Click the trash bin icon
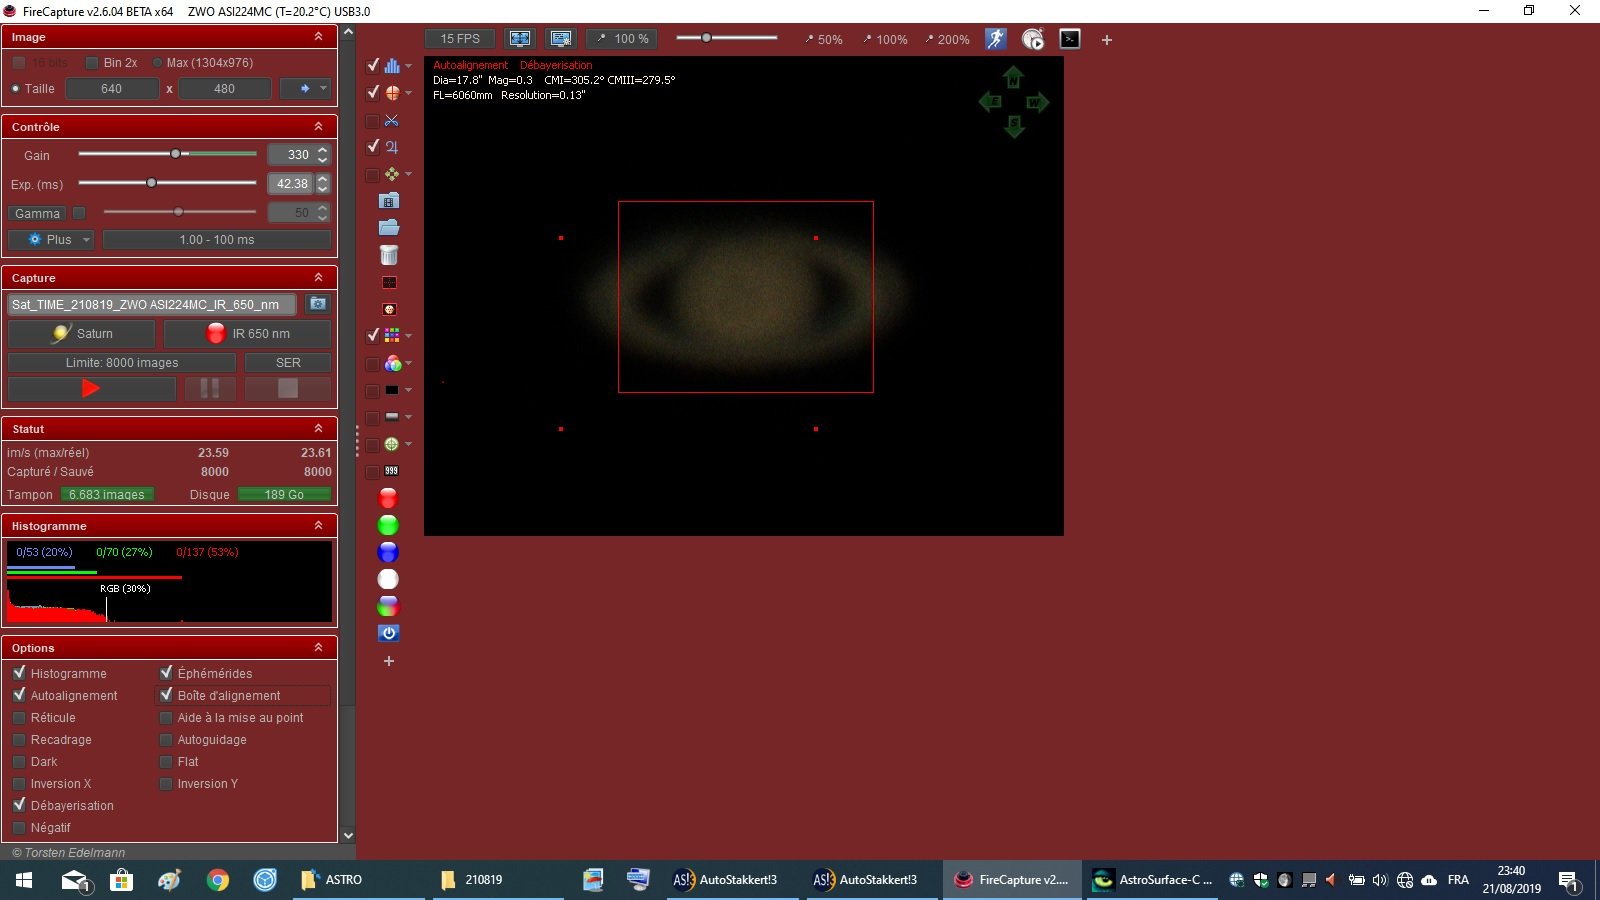Viewport: 1600px width, 900px height. [x=389, y=255]
